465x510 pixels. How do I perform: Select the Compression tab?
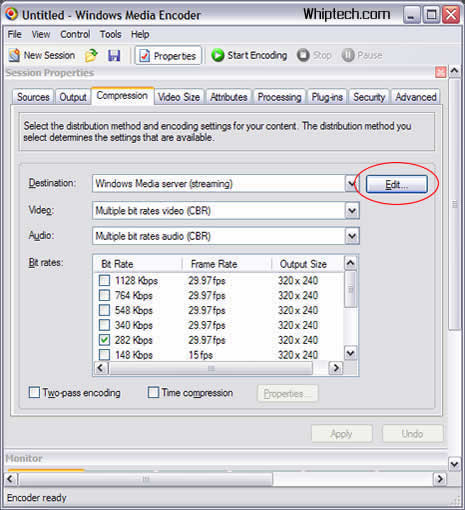tap(122, 96)
